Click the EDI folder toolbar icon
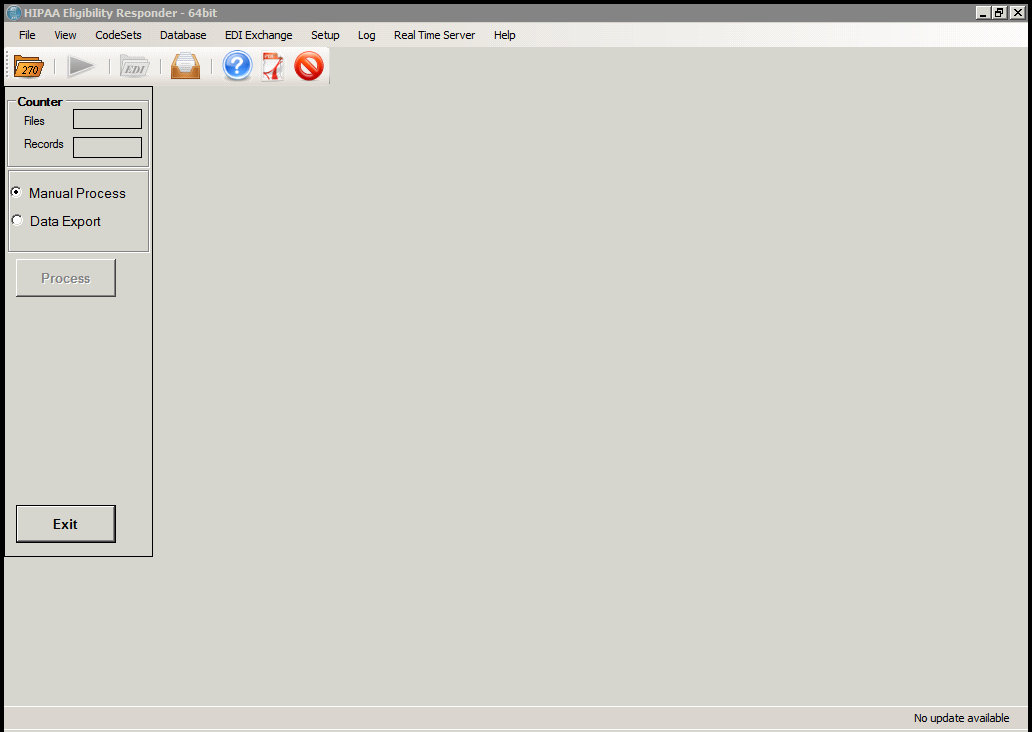Viewport: 1032px width, 732px height. coord(134,66)
